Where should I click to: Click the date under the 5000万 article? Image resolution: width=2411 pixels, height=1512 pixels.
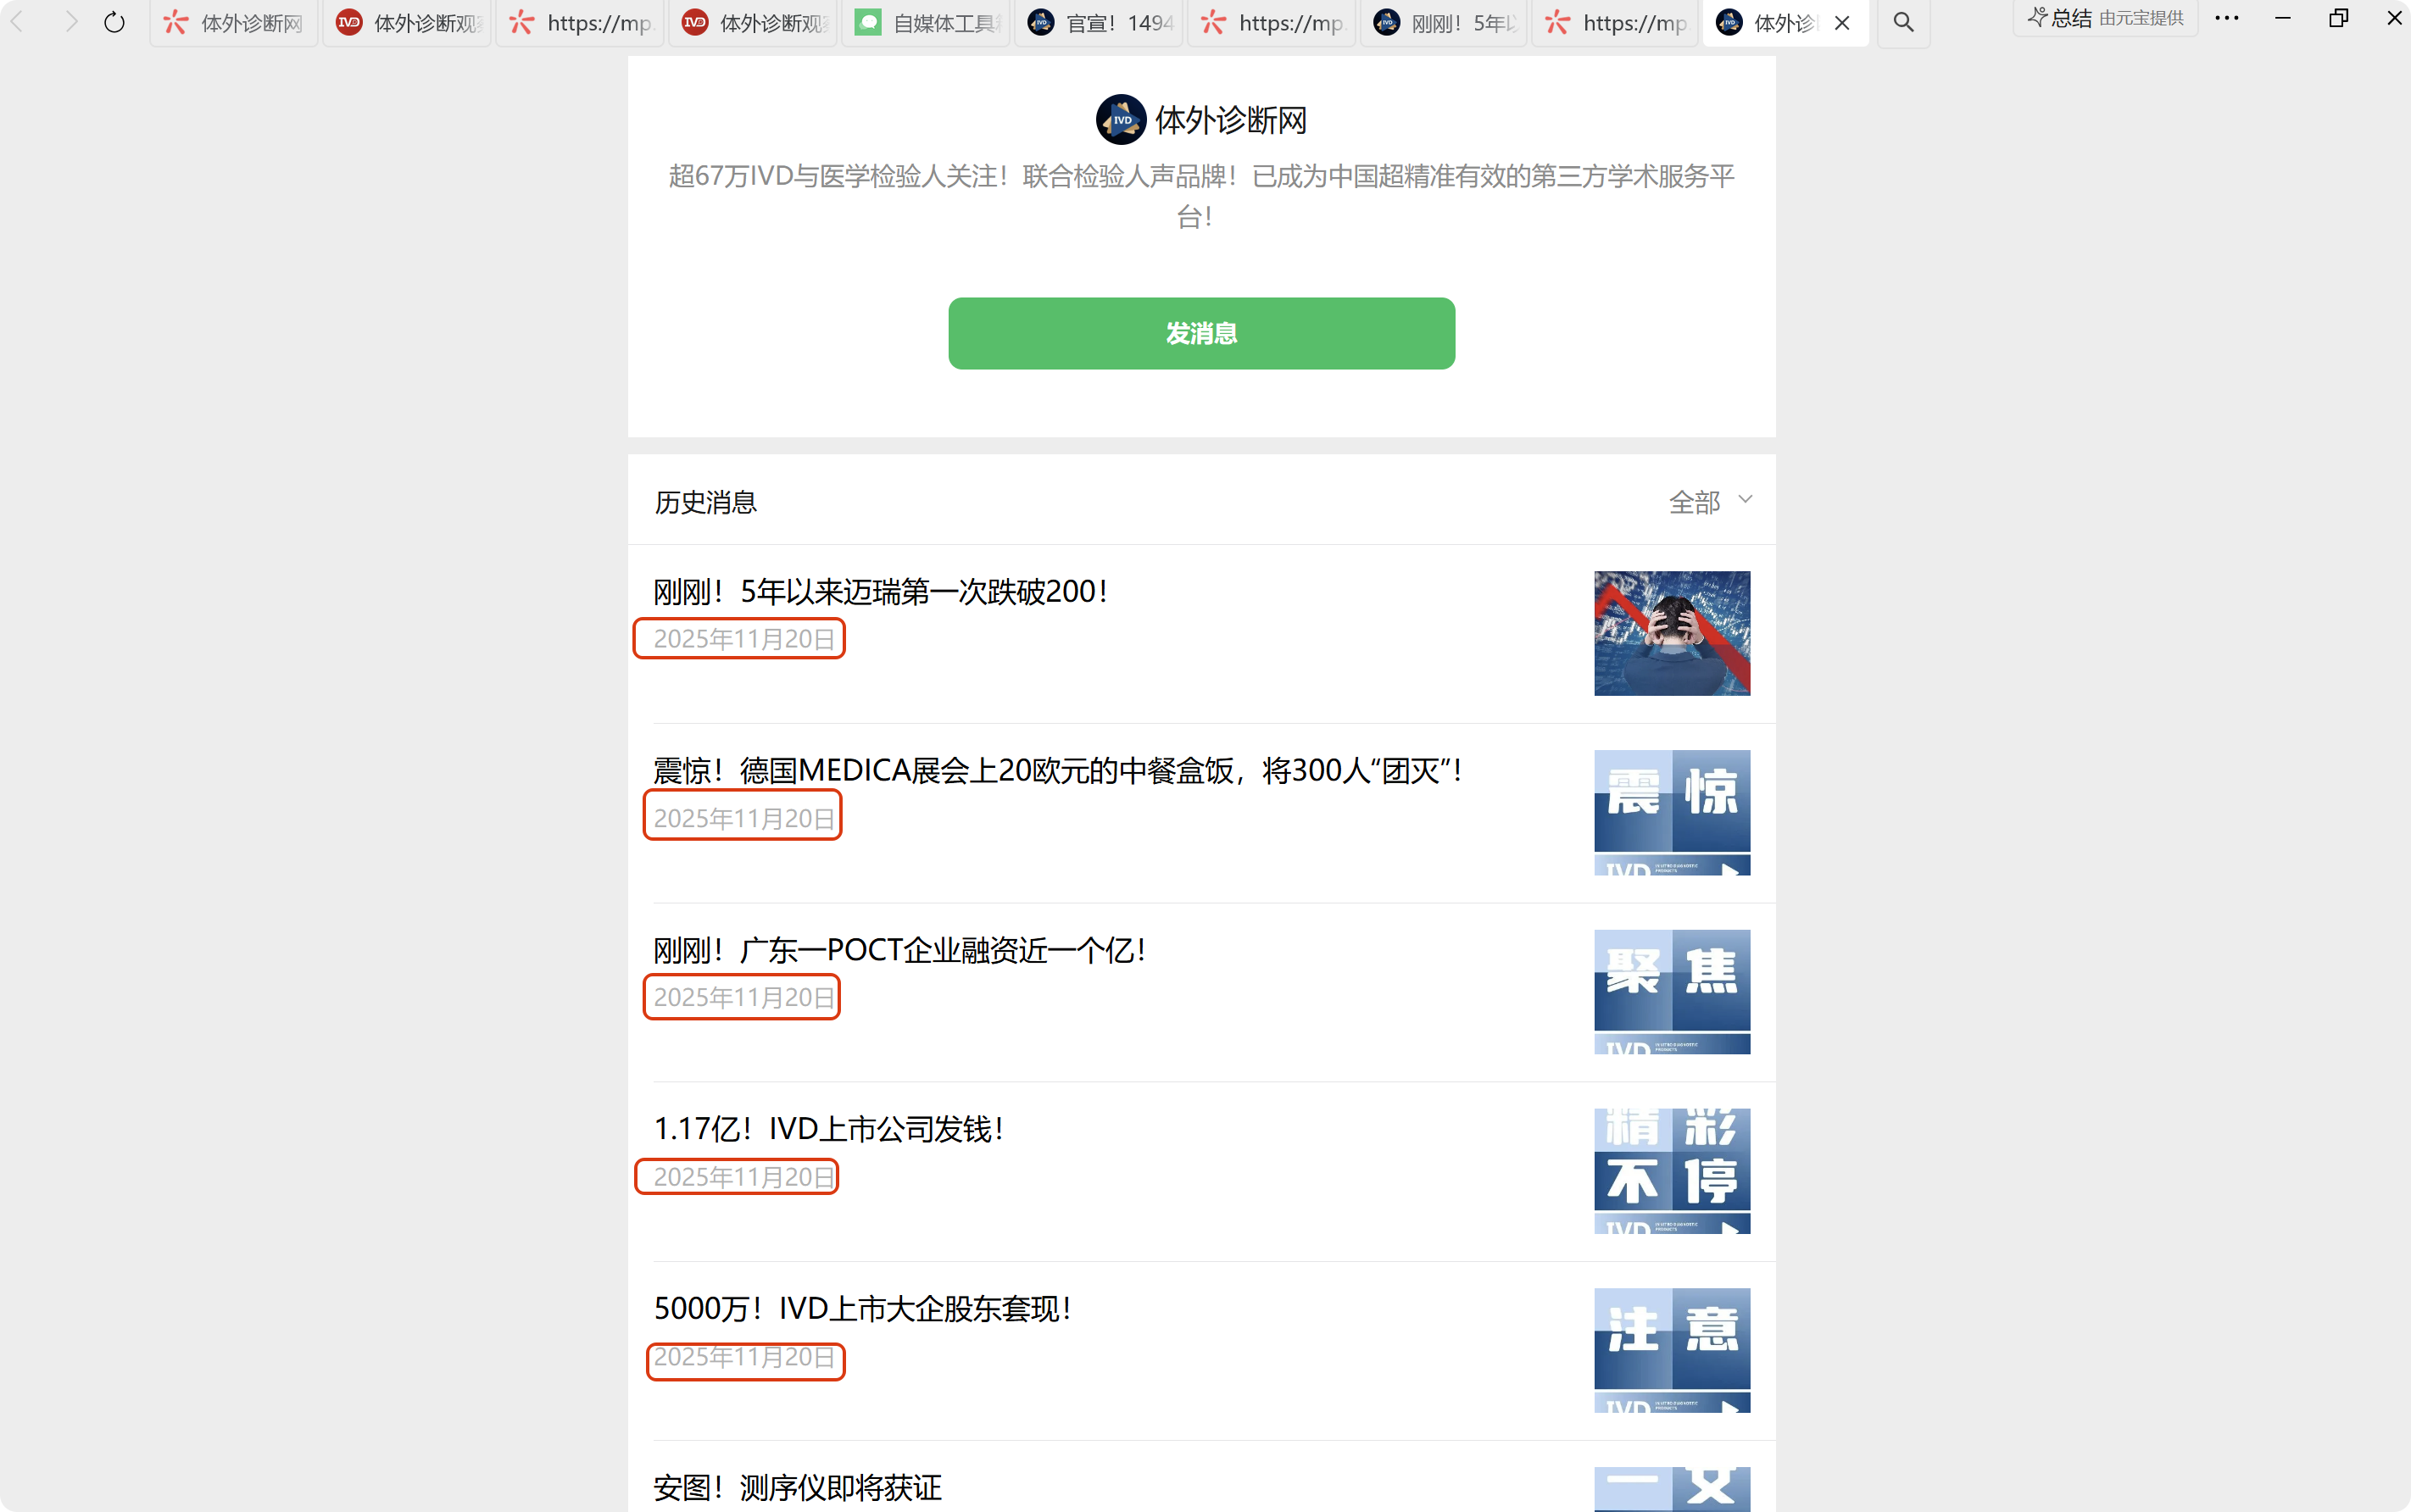point(744,1357)
